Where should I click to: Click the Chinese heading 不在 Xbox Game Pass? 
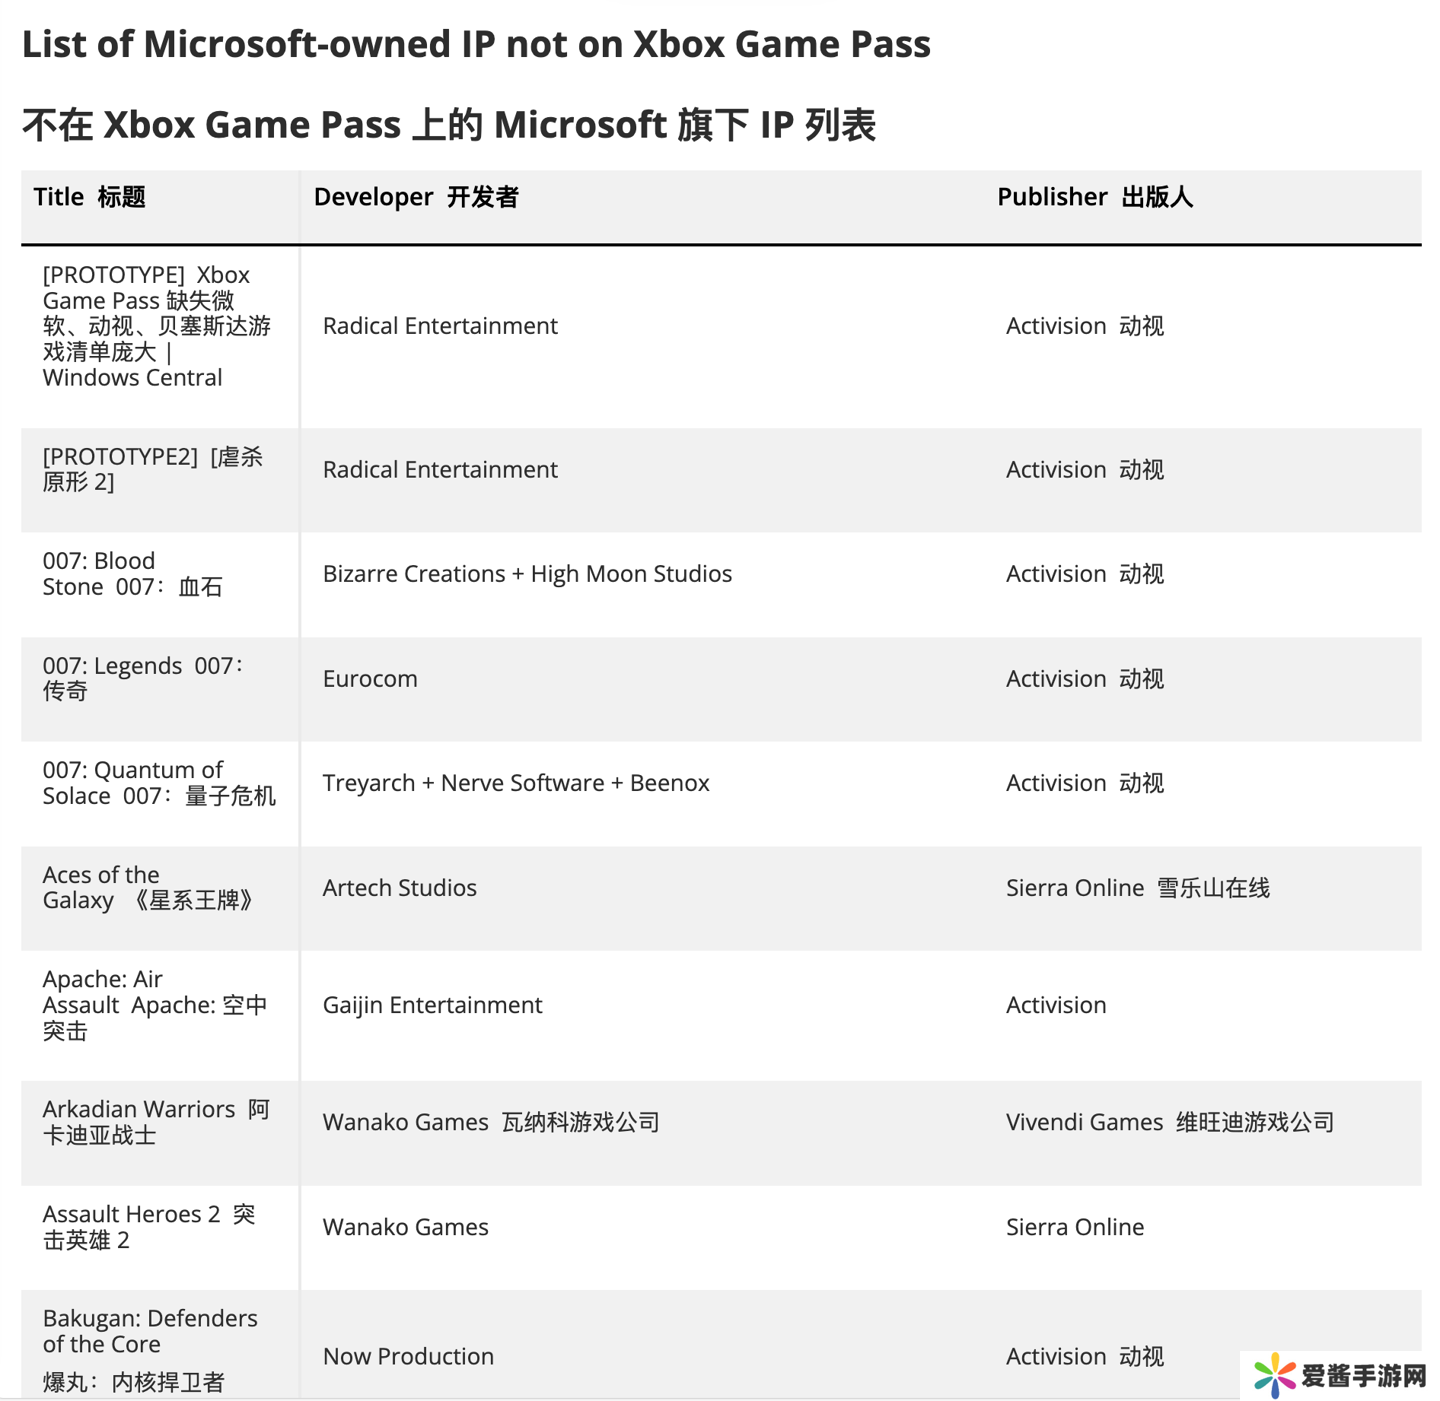(x=449, y=125)
